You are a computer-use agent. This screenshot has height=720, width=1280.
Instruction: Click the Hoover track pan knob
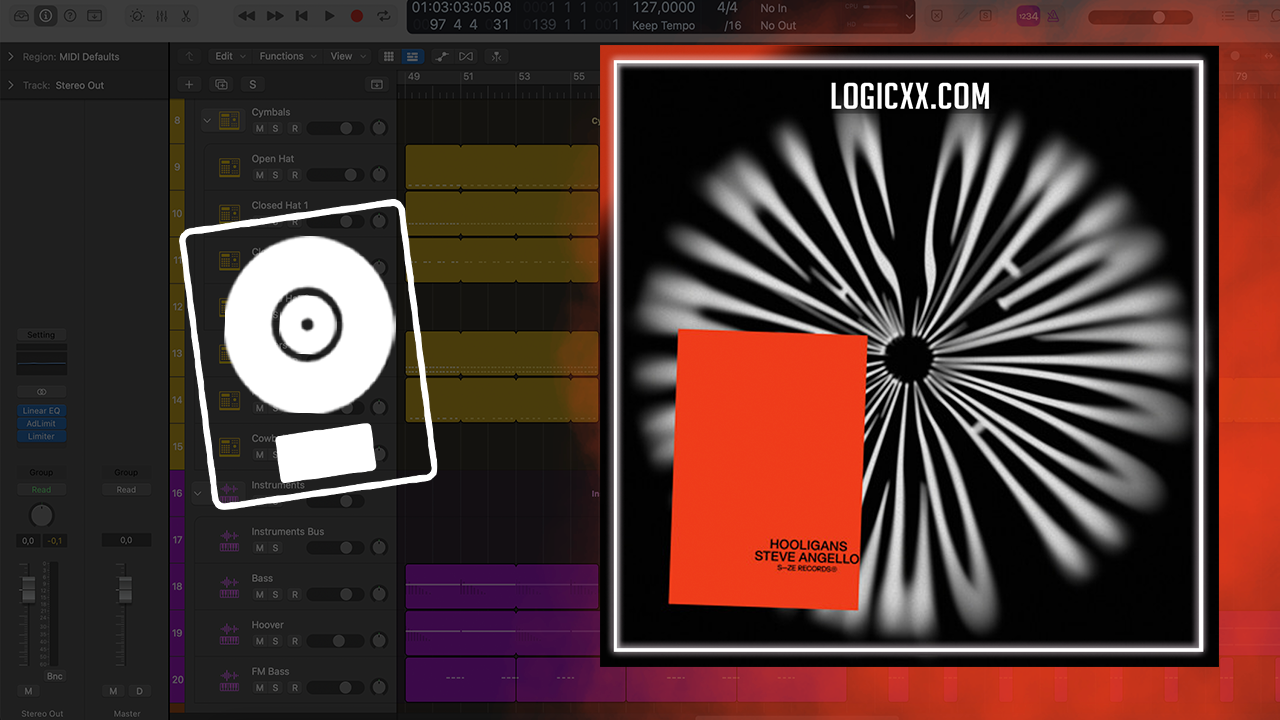coord(378,641)
